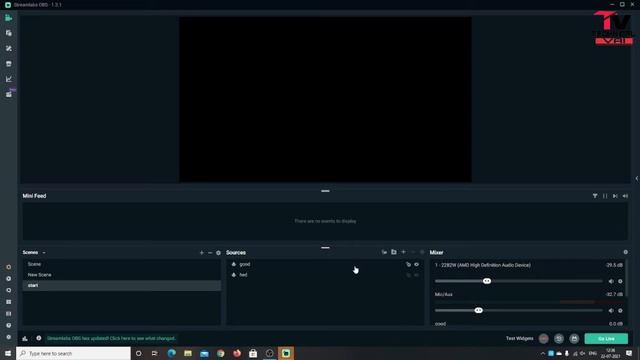640x360 pixels.
Task: Click the Mixer panel scrollbar
Action: [626, 278]
